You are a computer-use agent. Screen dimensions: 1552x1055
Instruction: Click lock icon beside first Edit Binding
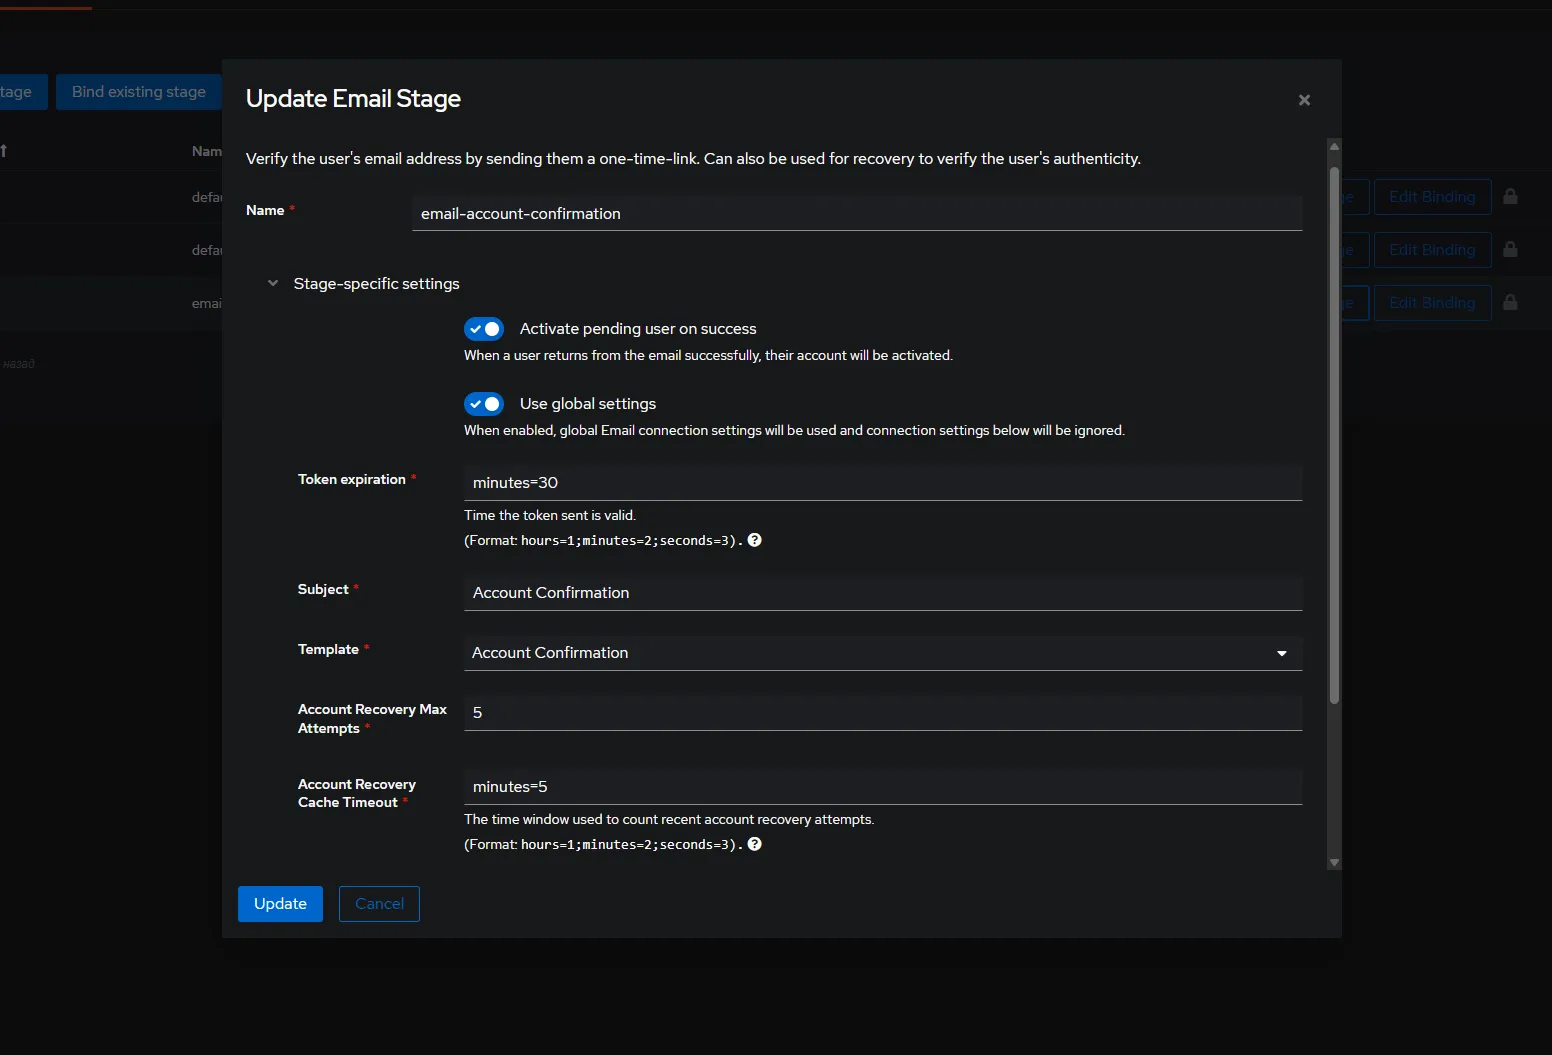pos(1510,197)
